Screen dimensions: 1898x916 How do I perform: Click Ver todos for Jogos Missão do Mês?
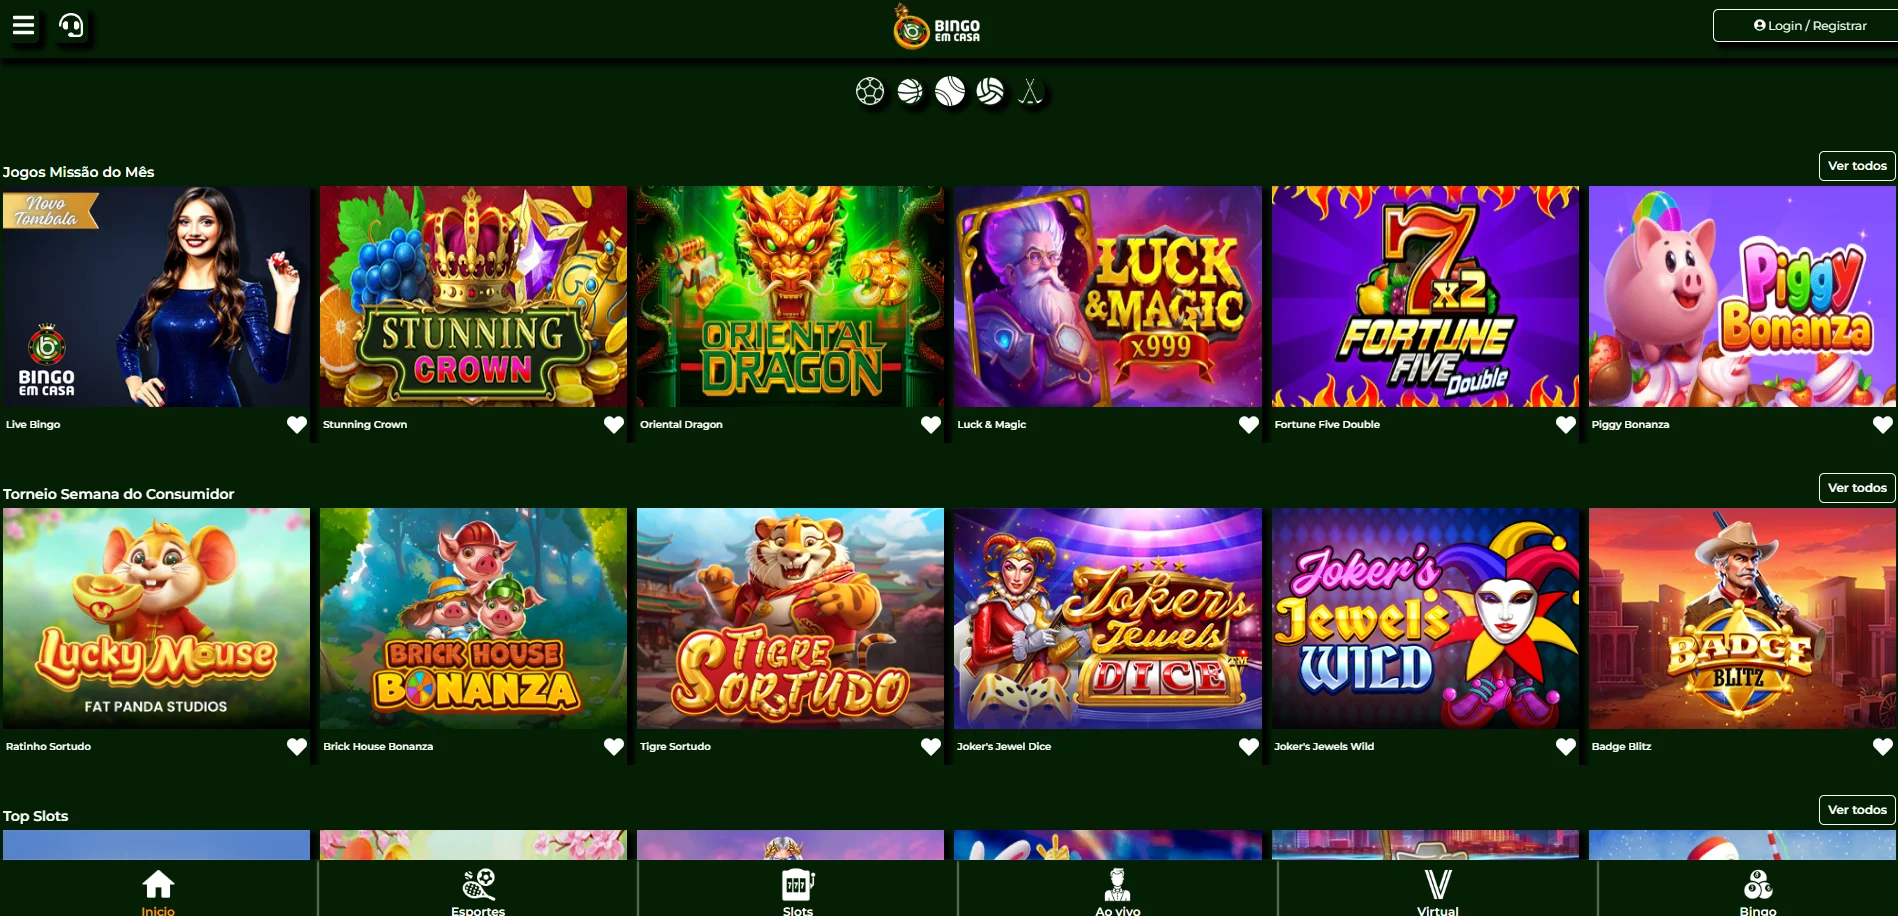(1857, 166)
